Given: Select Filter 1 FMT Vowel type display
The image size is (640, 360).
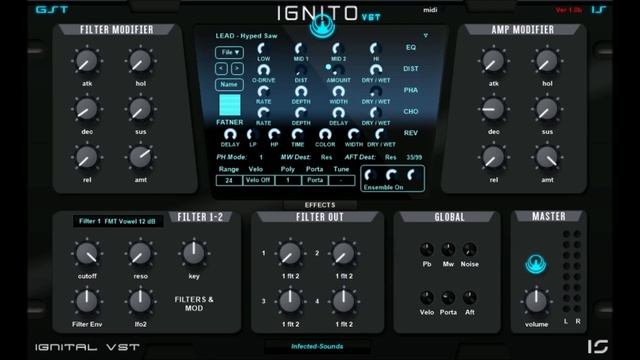Looking at the screenshot, I should click(x=118, y=221).
